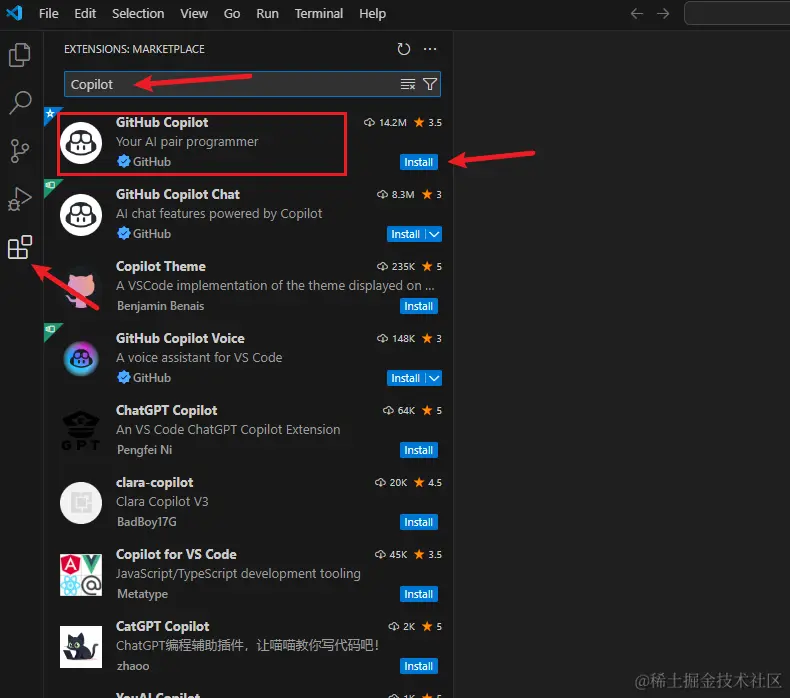Click the Copilot Theme extension logo
Image resolution: width=790 pixels, height=698 pixels.
click(81, 287)
